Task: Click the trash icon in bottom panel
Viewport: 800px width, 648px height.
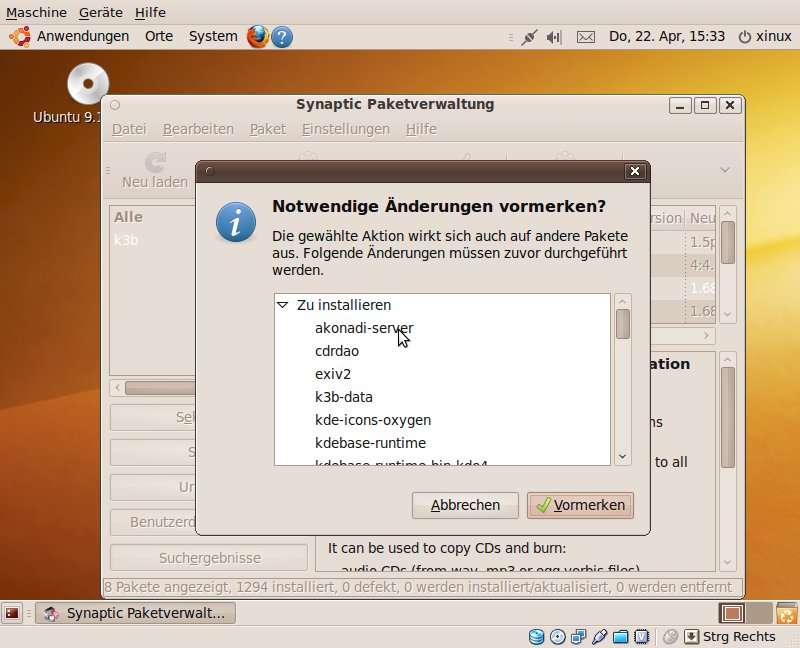Action: 786,613
